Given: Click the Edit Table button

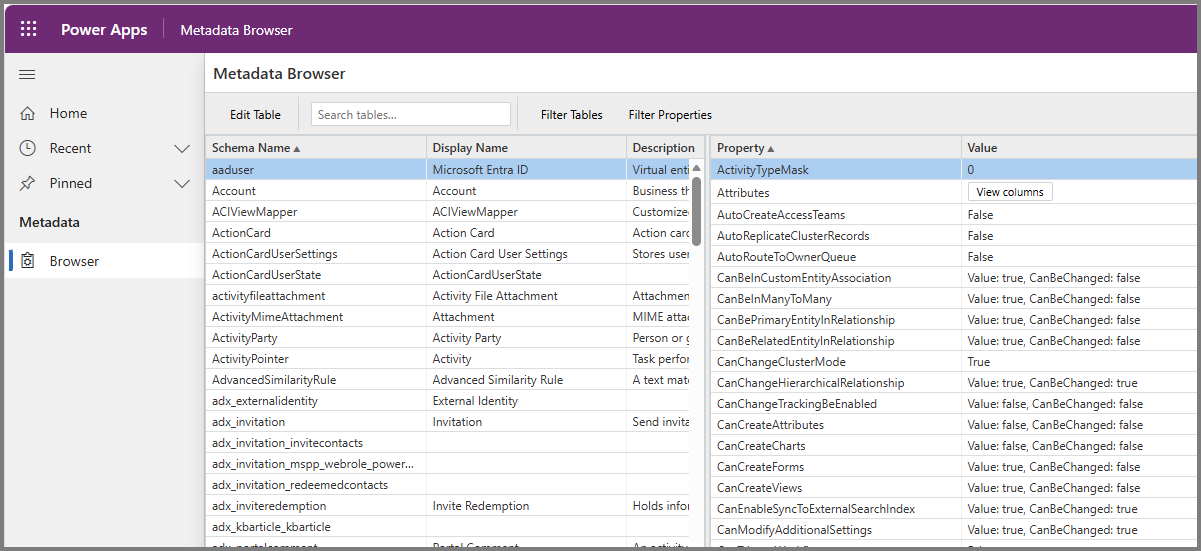Looking at the screenshot, I should (255, 115).
